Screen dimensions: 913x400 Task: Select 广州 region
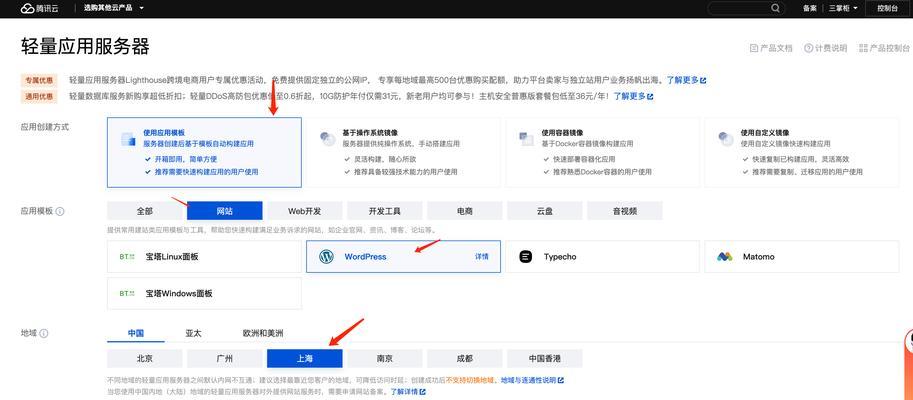pos(225,359)
